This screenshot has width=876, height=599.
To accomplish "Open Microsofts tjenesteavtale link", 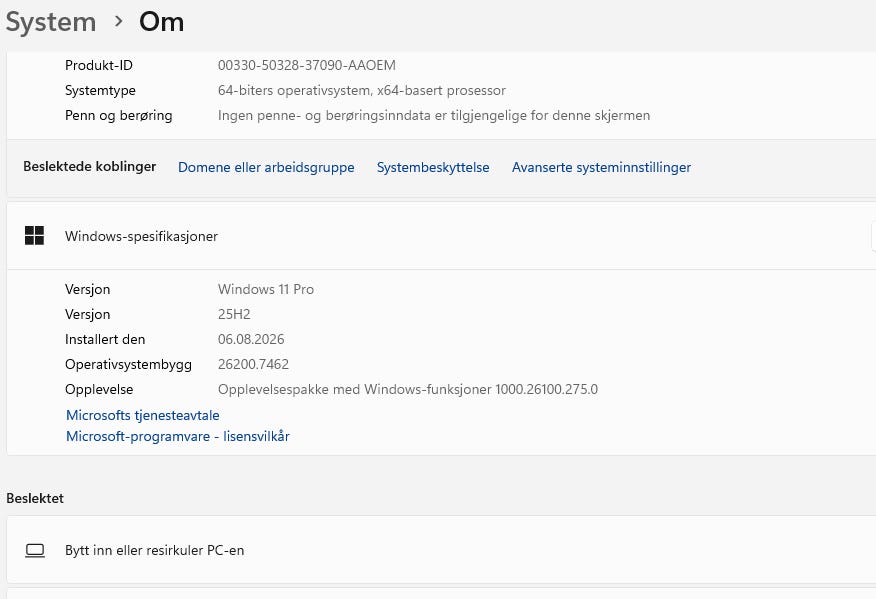I will (142, 415).
